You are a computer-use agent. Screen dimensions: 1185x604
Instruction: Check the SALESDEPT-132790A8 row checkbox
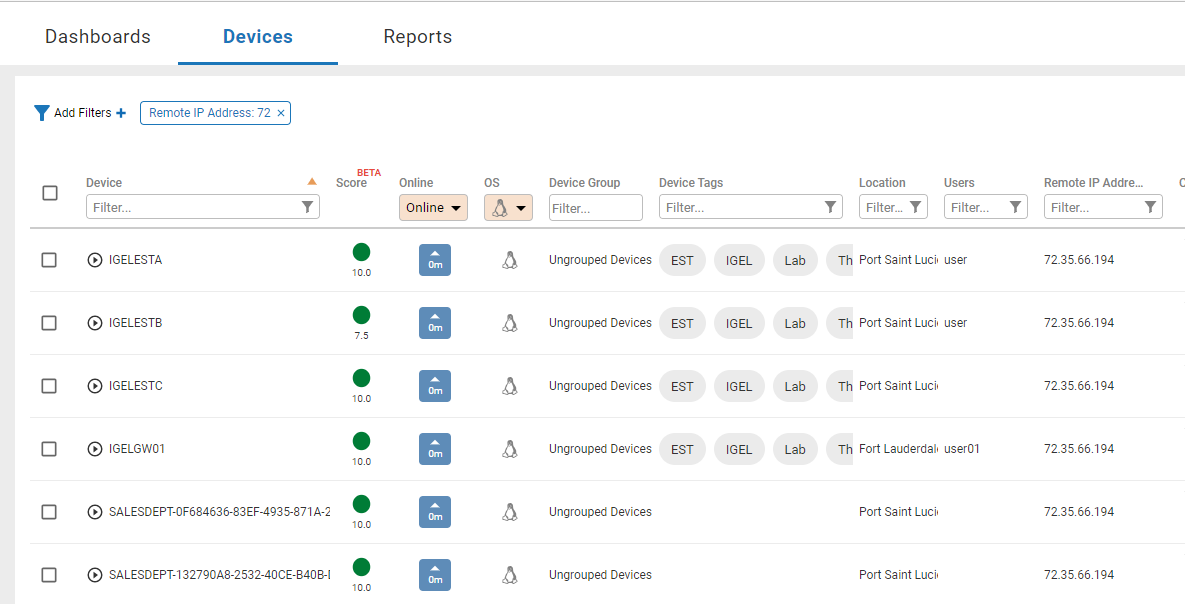pyautogui.click(x=49, y=575)
